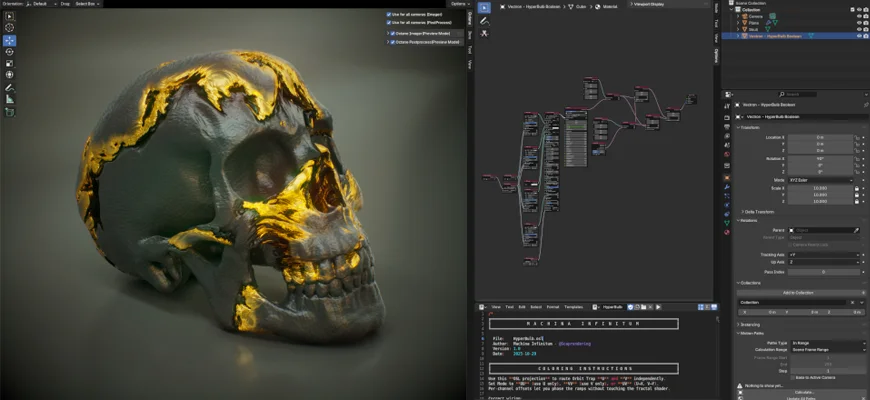870x400 pixels.
Task: Toggle lock on Scale X
Action: point(857,189)
